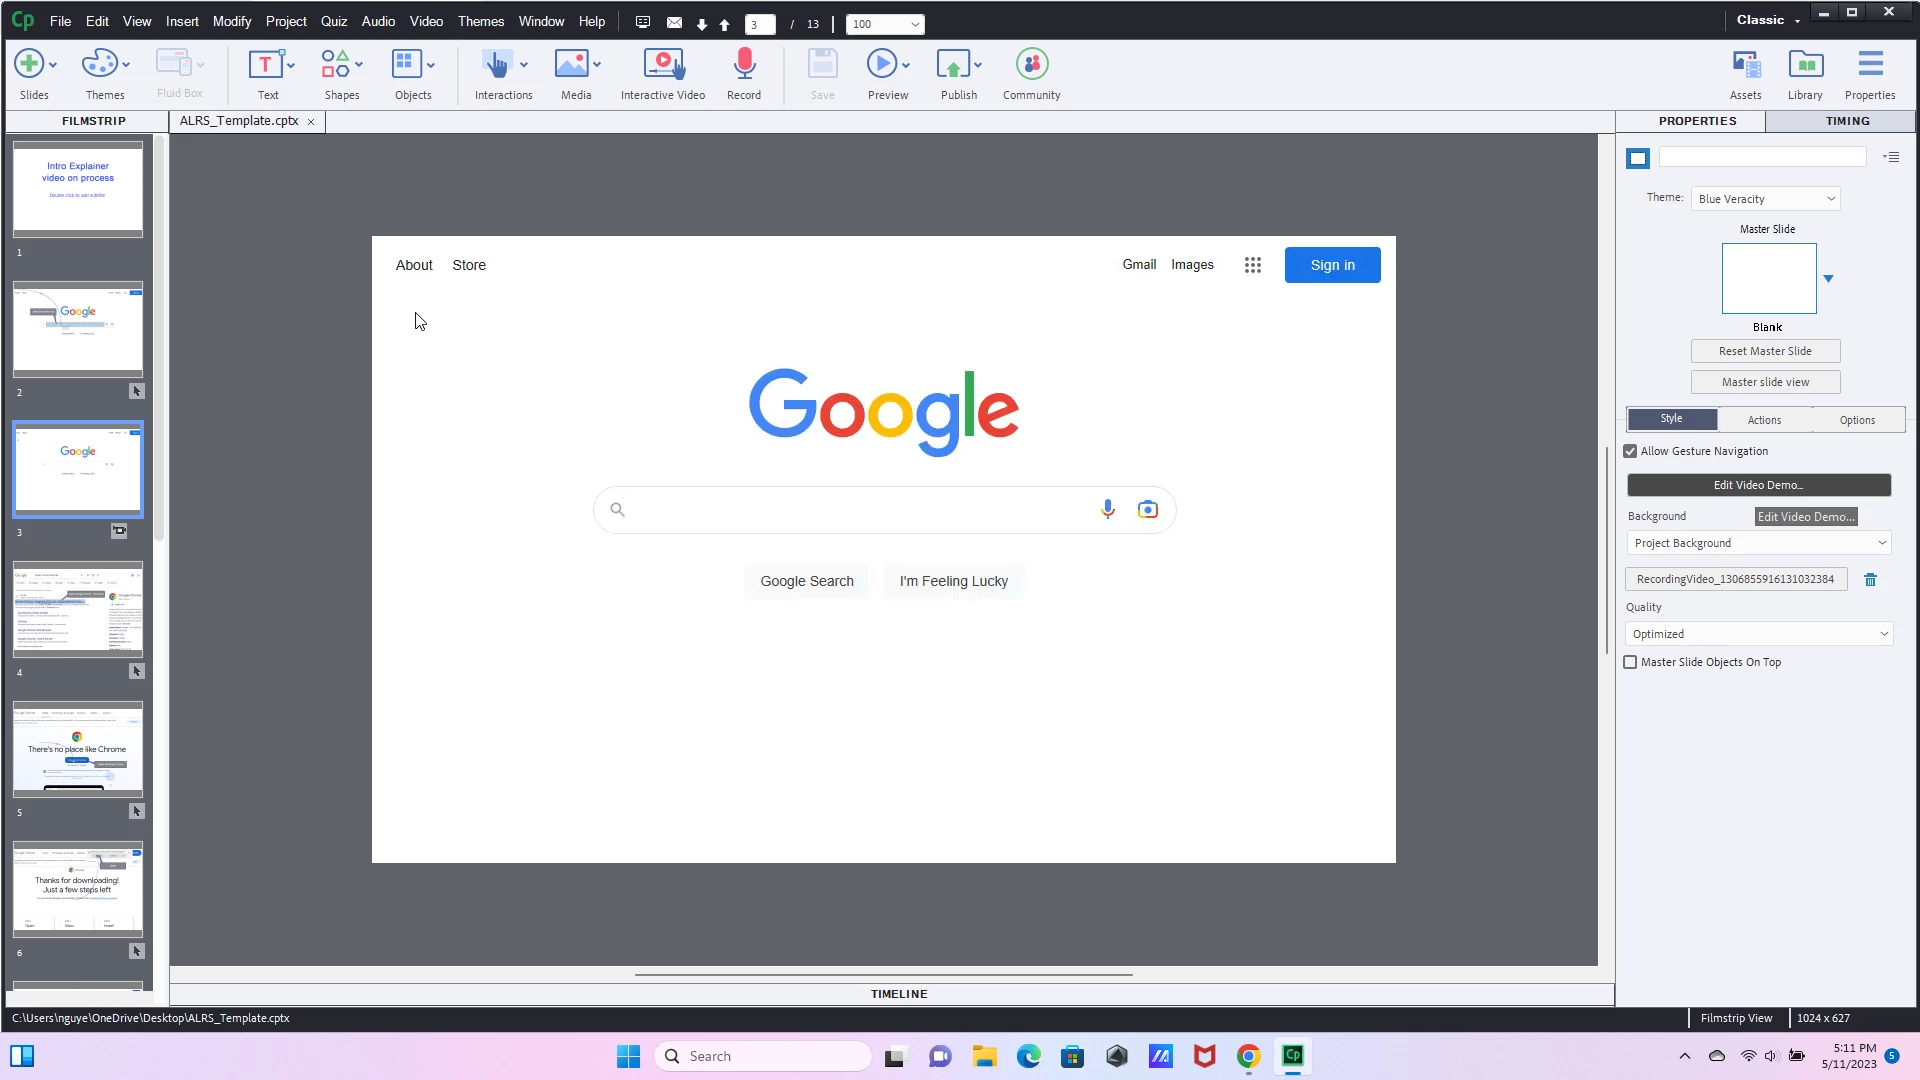Open the Library panel icon

(1805, 66)
